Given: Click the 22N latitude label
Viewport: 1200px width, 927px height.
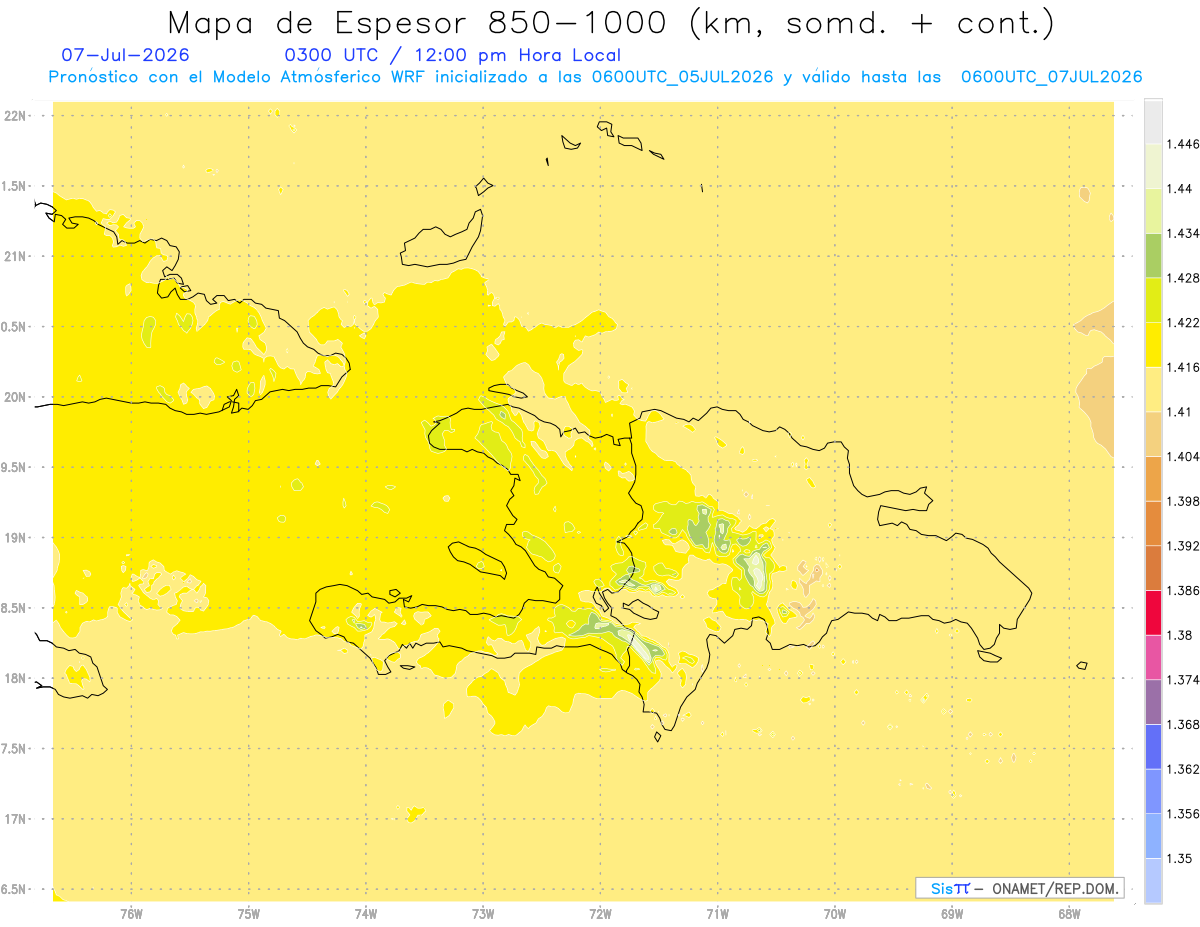Looking at the screenshot, I should click(15, 116).
